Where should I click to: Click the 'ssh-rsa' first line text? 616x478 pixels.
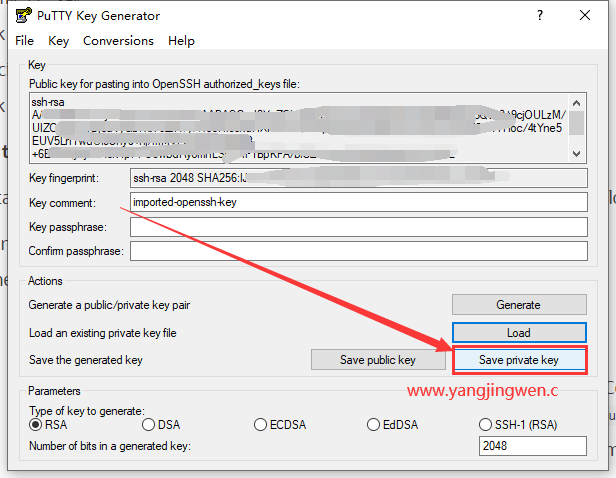click(48, 102)
